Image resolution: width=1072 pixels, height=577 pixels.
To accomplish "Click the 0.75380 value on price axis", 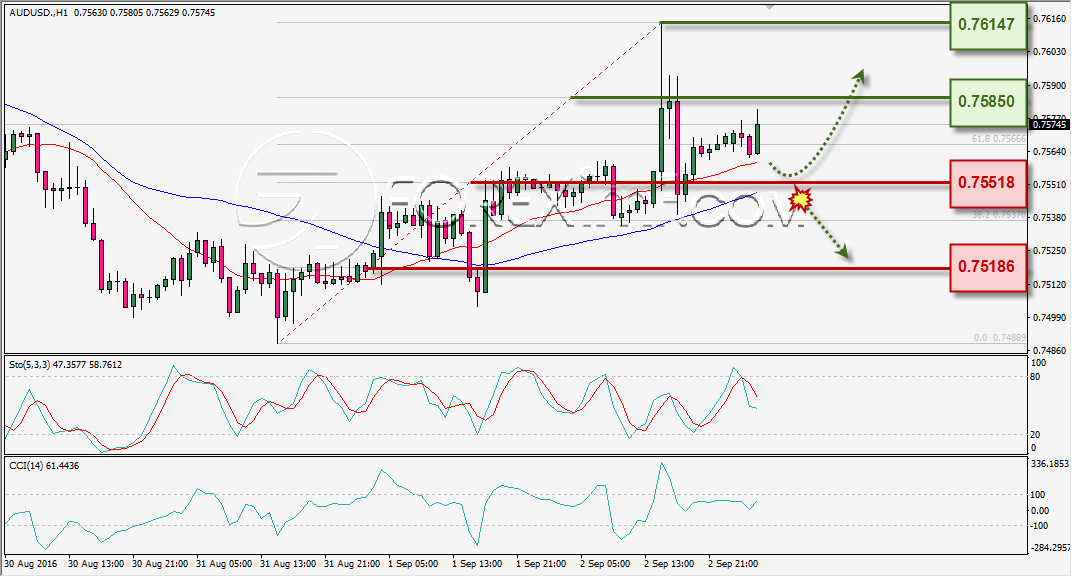I will [1049, 217].
